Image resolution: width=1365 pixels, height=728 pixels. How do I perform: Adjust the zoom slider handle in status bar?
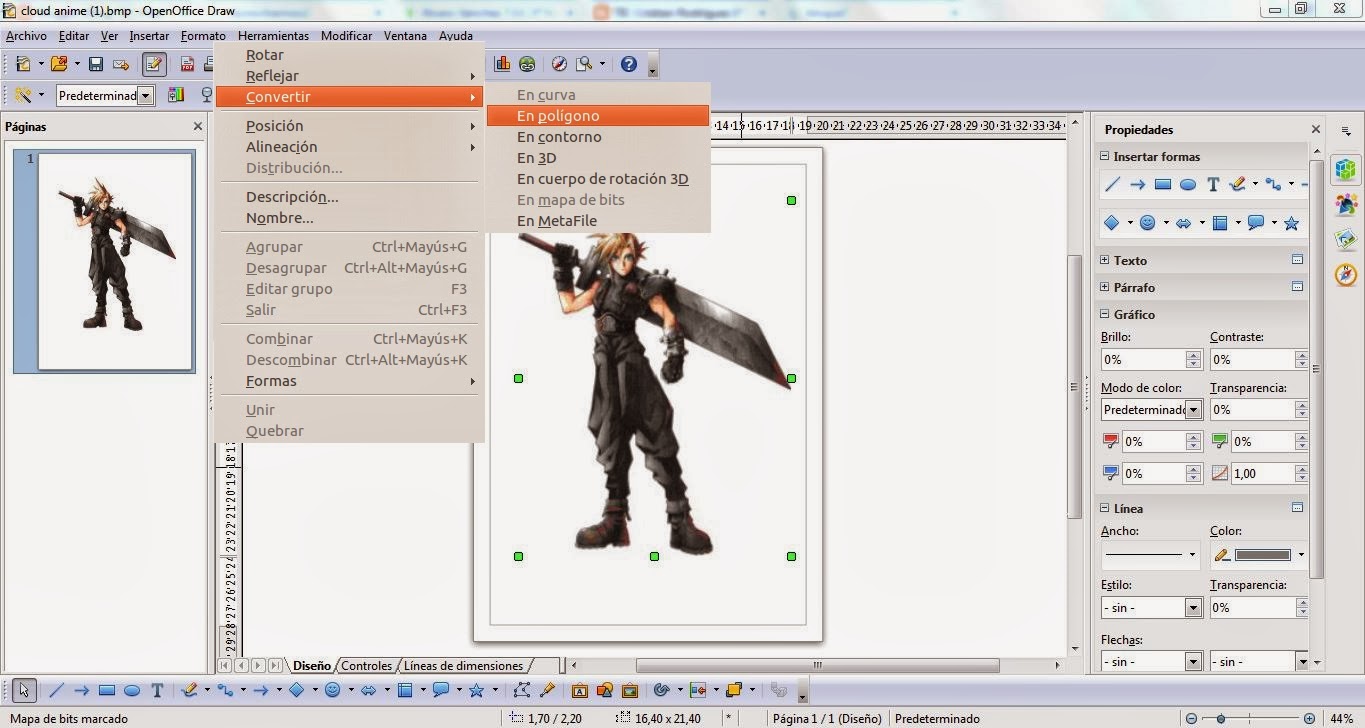(x=1220, y=719)
